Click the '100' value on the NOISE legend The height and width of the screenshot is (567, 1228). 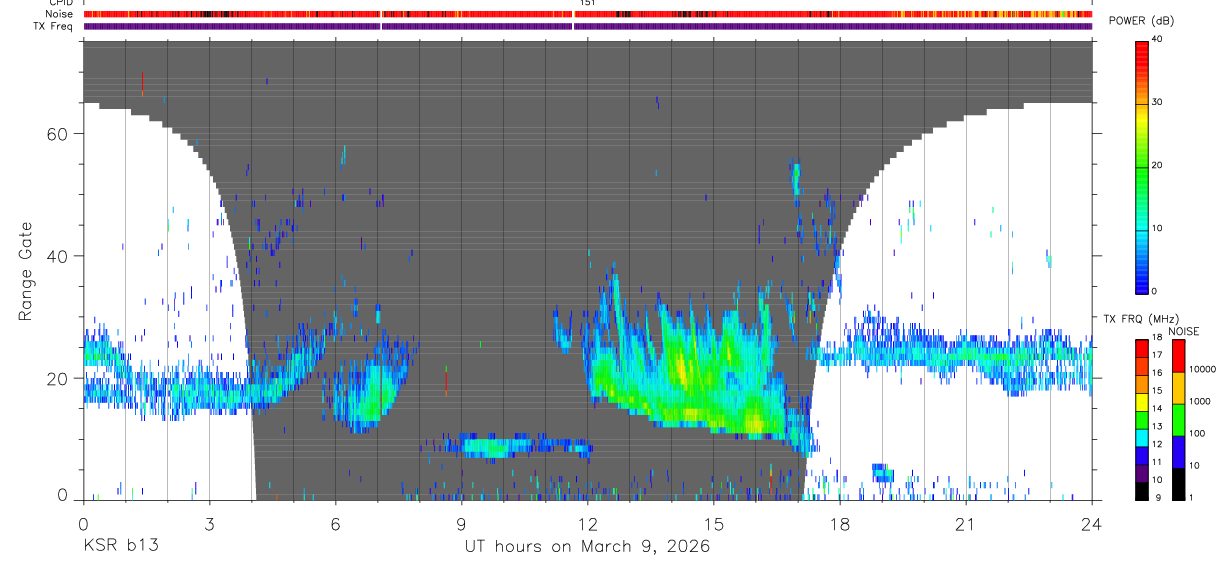click(x=1199, y=433)
